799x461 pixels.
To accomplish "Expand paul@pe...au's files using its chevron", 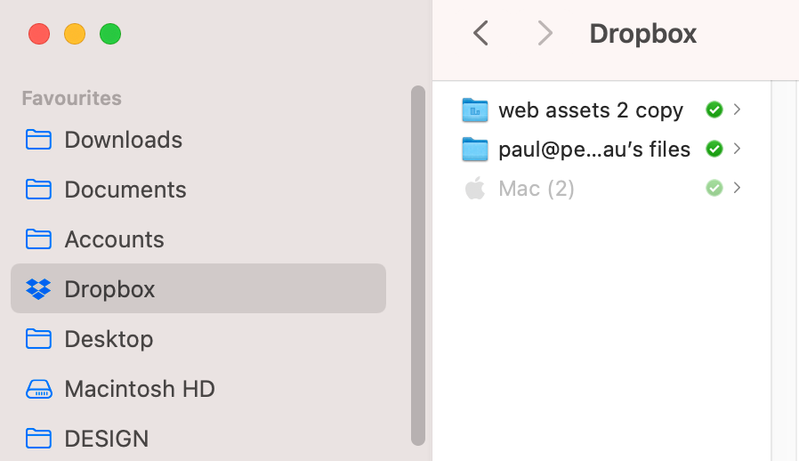I will tap(737, 149).
